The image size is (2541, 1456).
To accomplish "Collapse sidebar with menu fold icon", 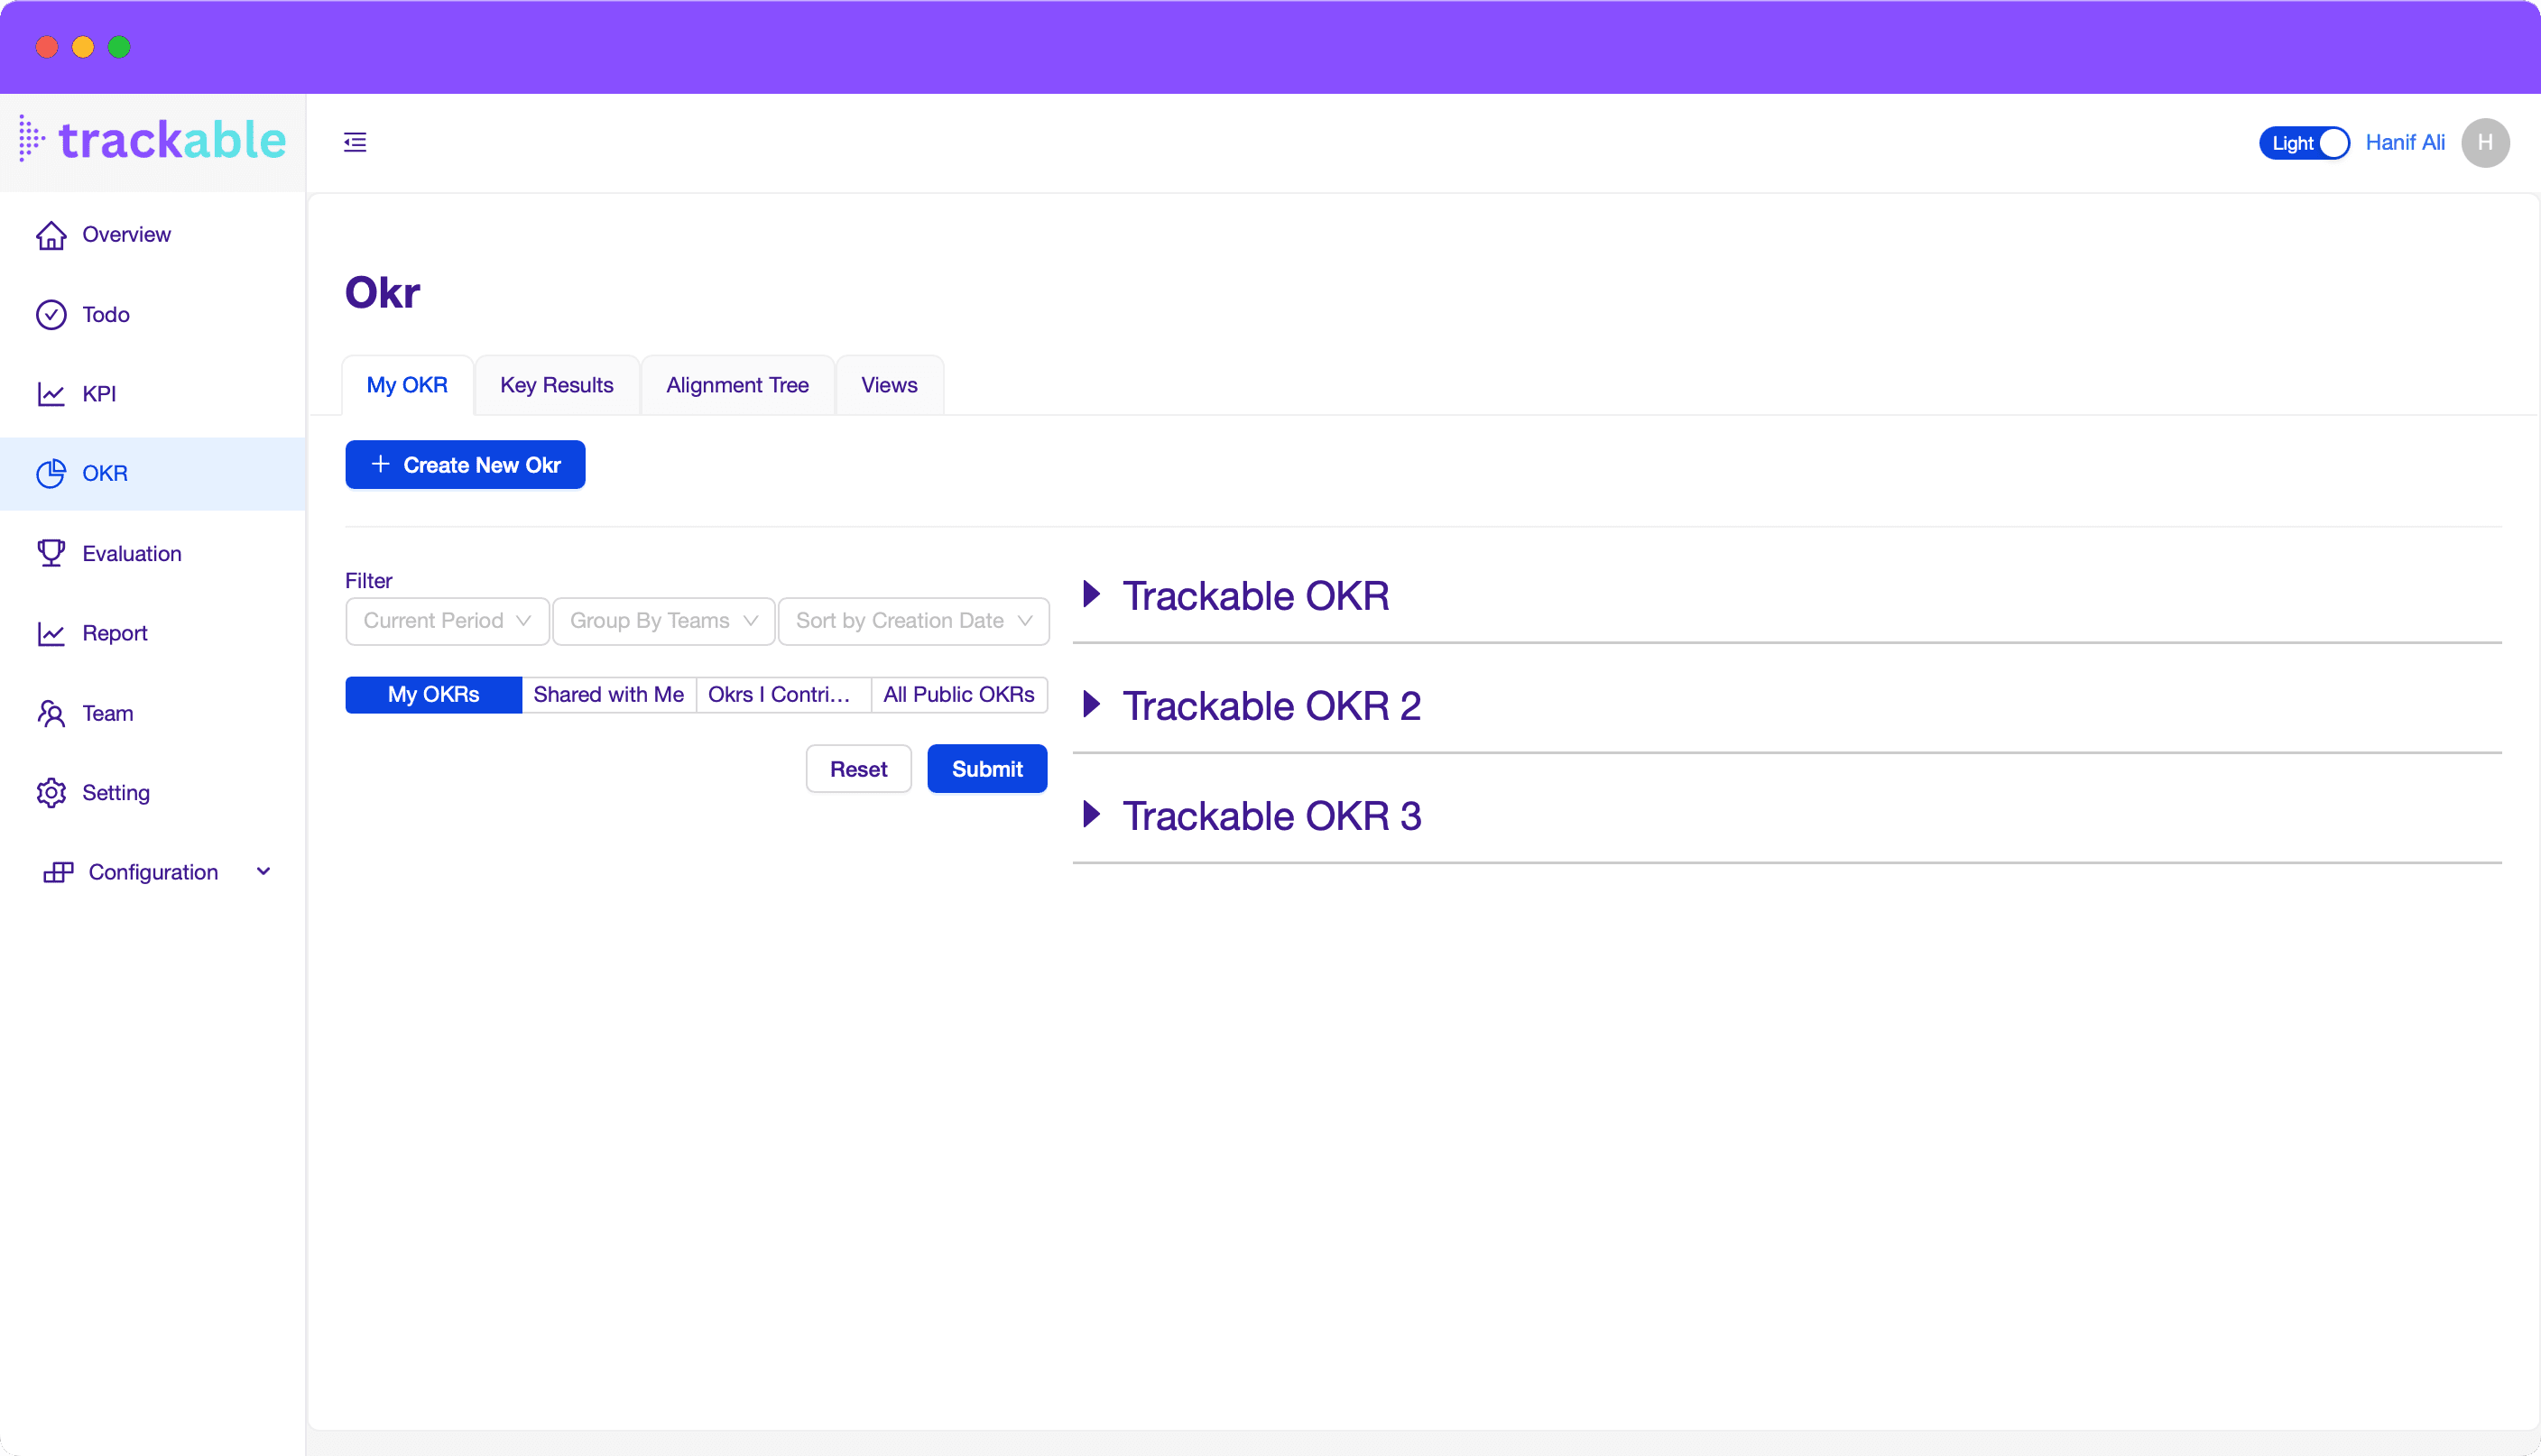I will point(355,142).
